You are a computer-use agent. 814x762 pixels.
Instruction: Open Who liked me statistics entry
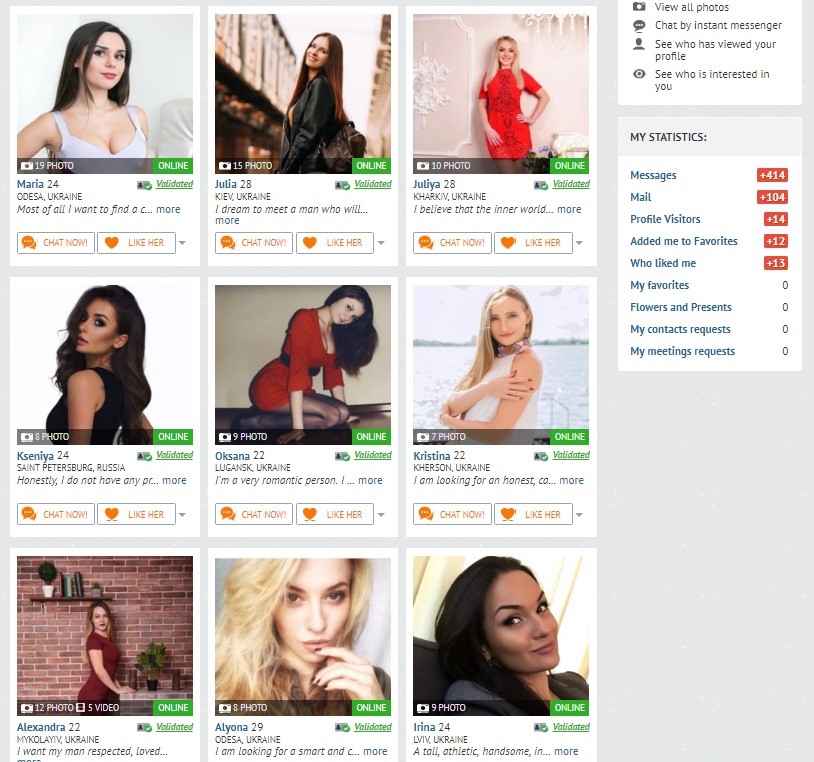click(x=663, y=263)
